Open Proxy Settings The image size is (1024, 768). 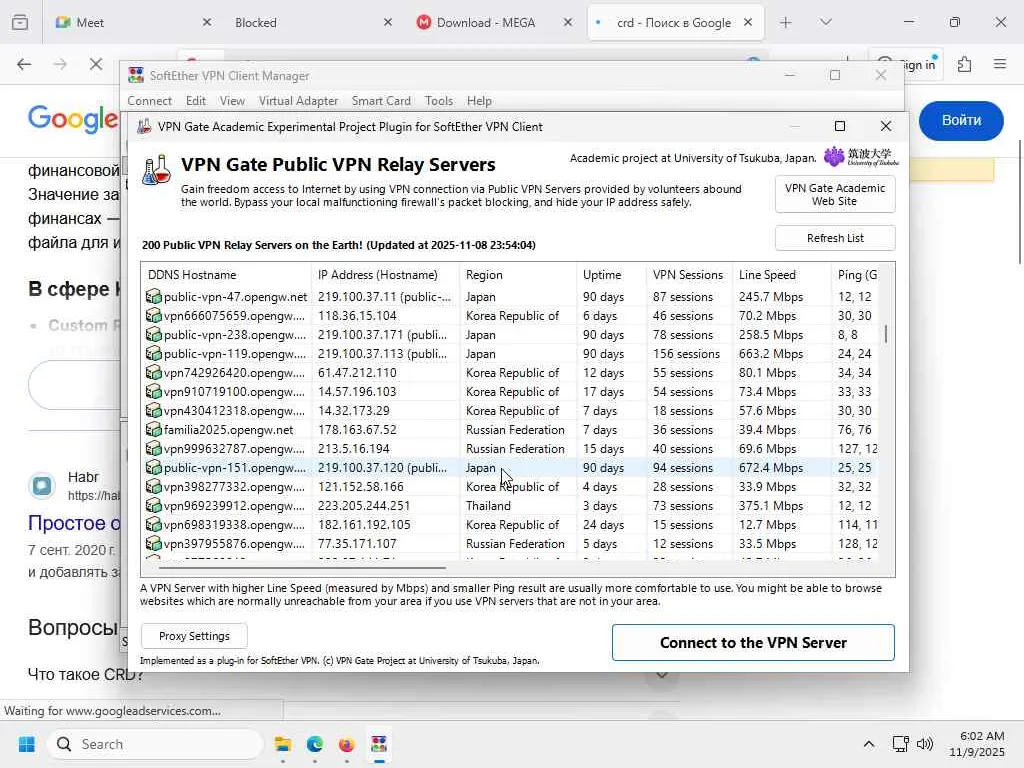[x=194, y=636]
